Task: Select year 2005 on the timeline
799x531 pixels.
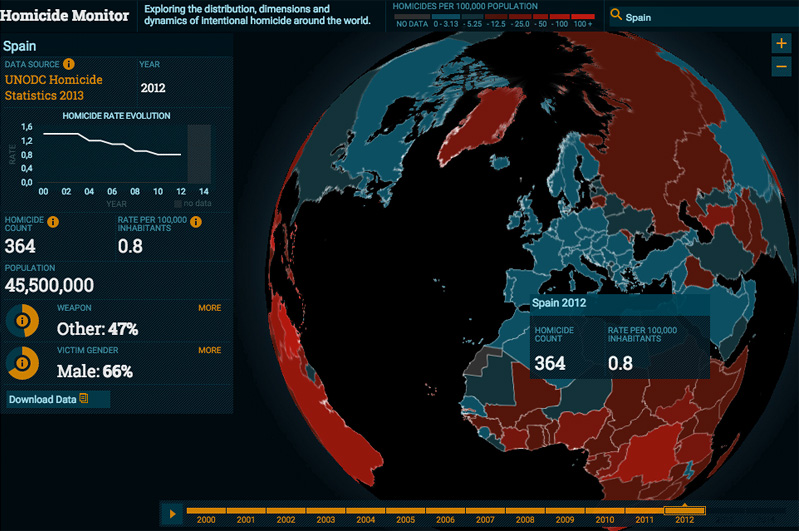Action: click(x=405, y=515)
